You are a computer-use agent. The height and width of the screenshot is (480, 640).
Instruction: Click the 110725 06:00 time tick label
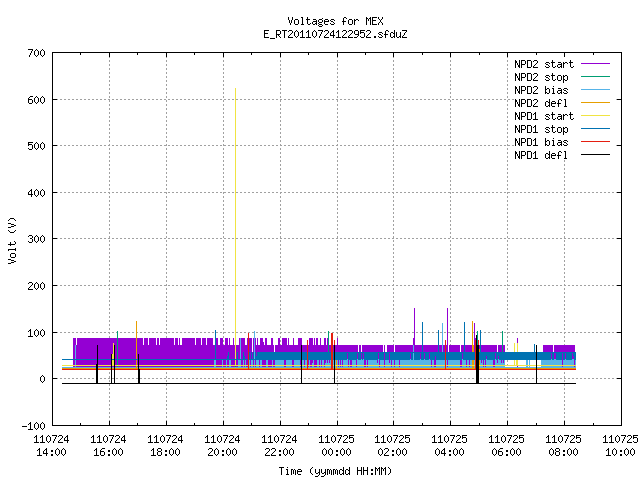click(507, 446)
